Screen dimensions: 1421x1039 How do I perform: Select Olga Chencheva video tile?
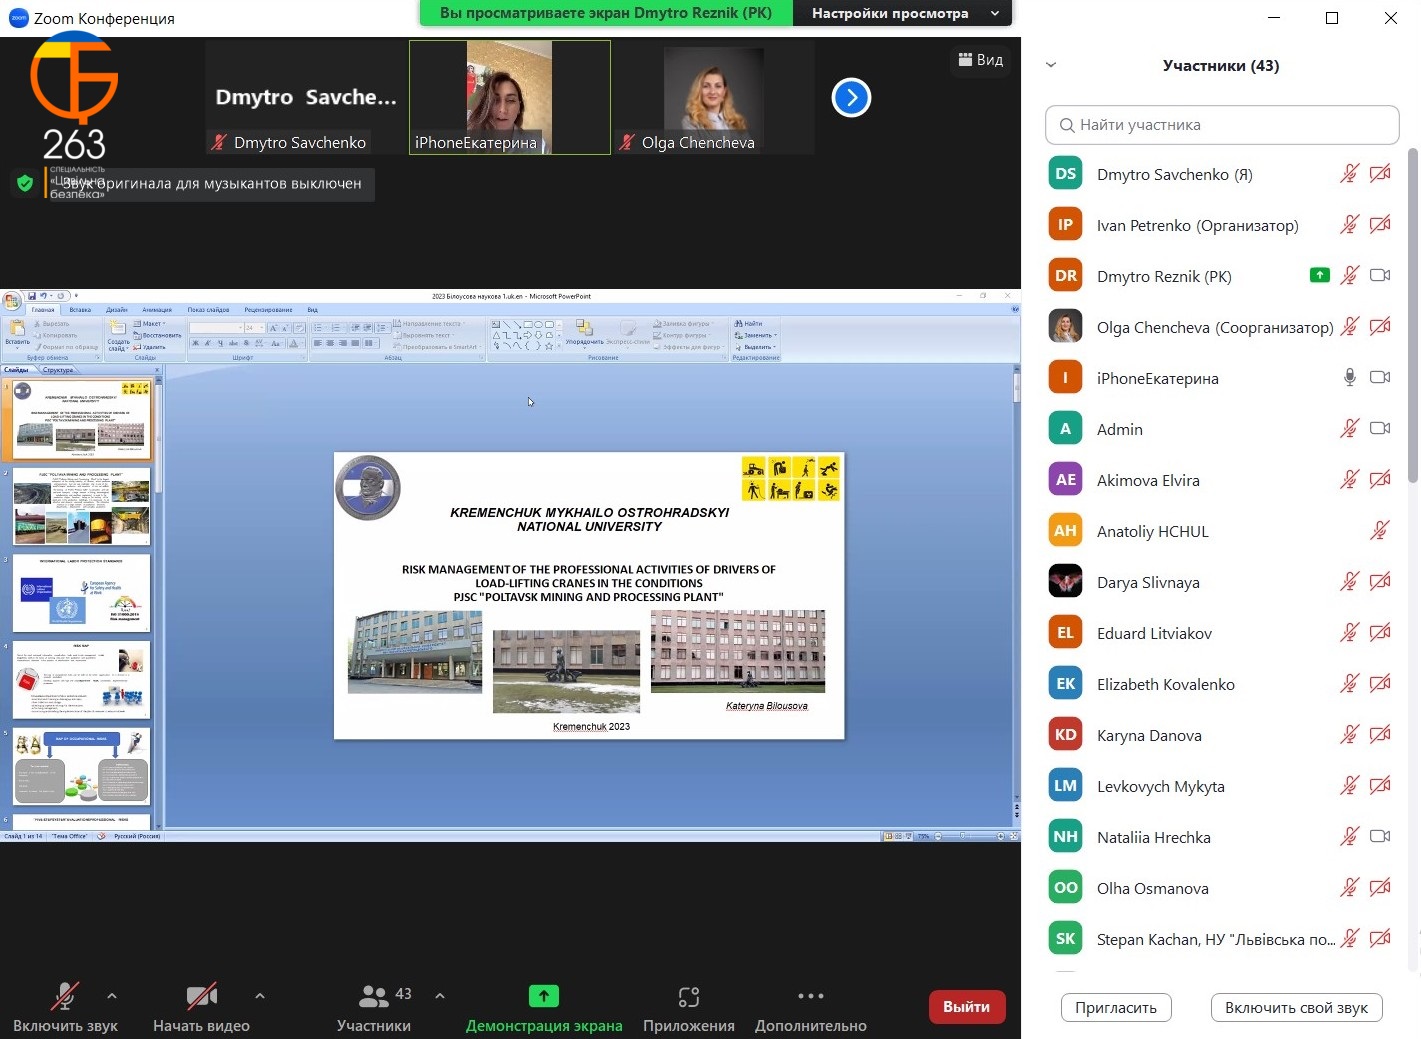(713, 97)
